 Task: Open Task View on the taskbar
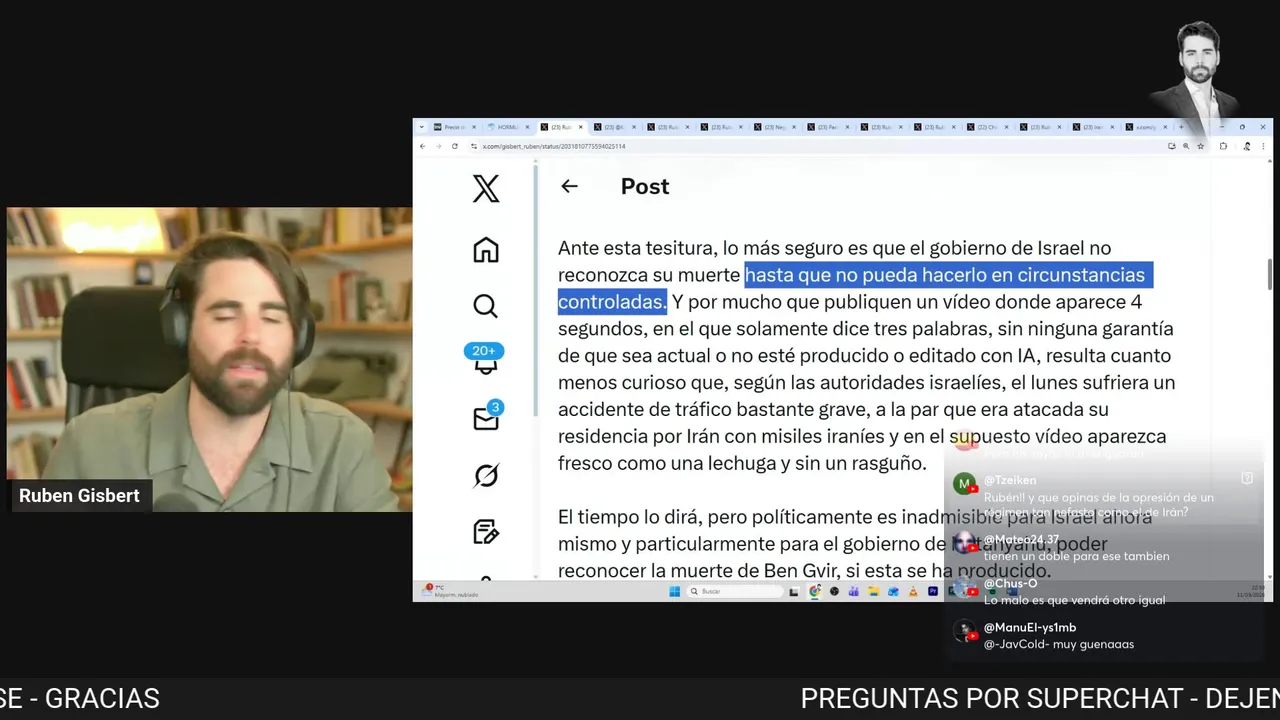click(794, 591)
